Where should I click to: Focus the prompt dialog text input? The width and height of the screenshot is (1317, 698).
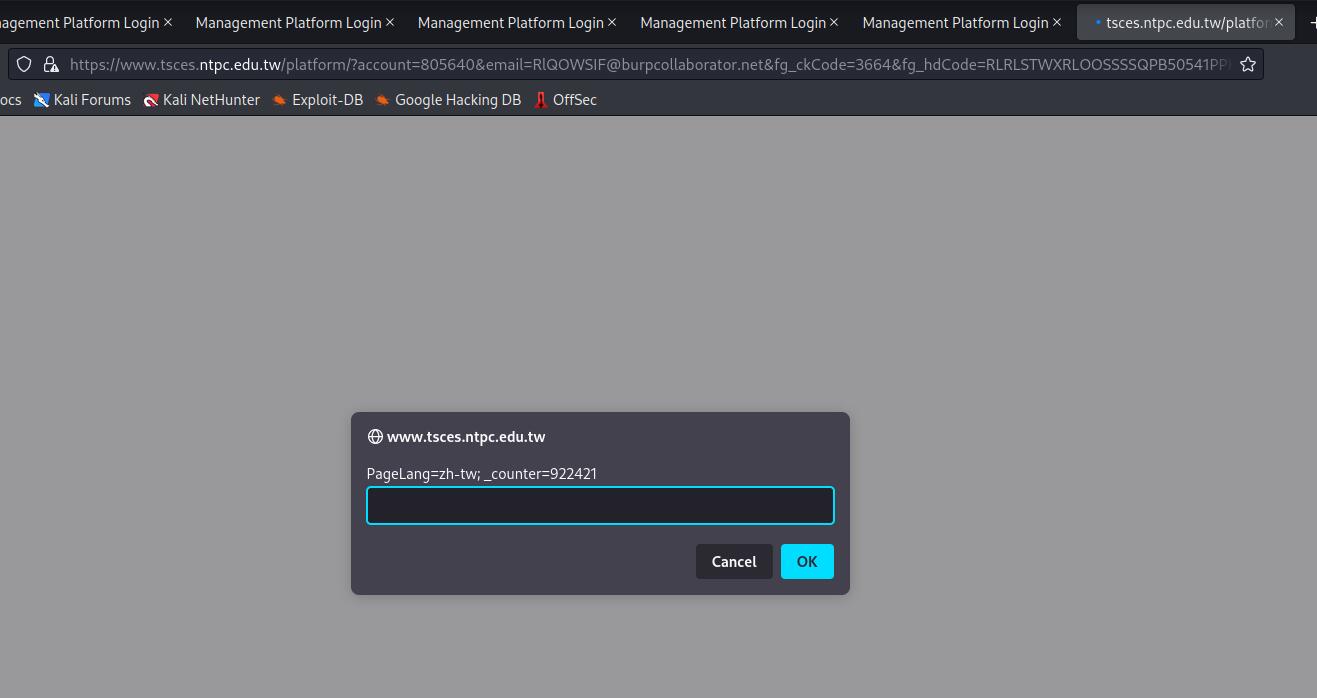pyautogui.click(x=600, y=506)
